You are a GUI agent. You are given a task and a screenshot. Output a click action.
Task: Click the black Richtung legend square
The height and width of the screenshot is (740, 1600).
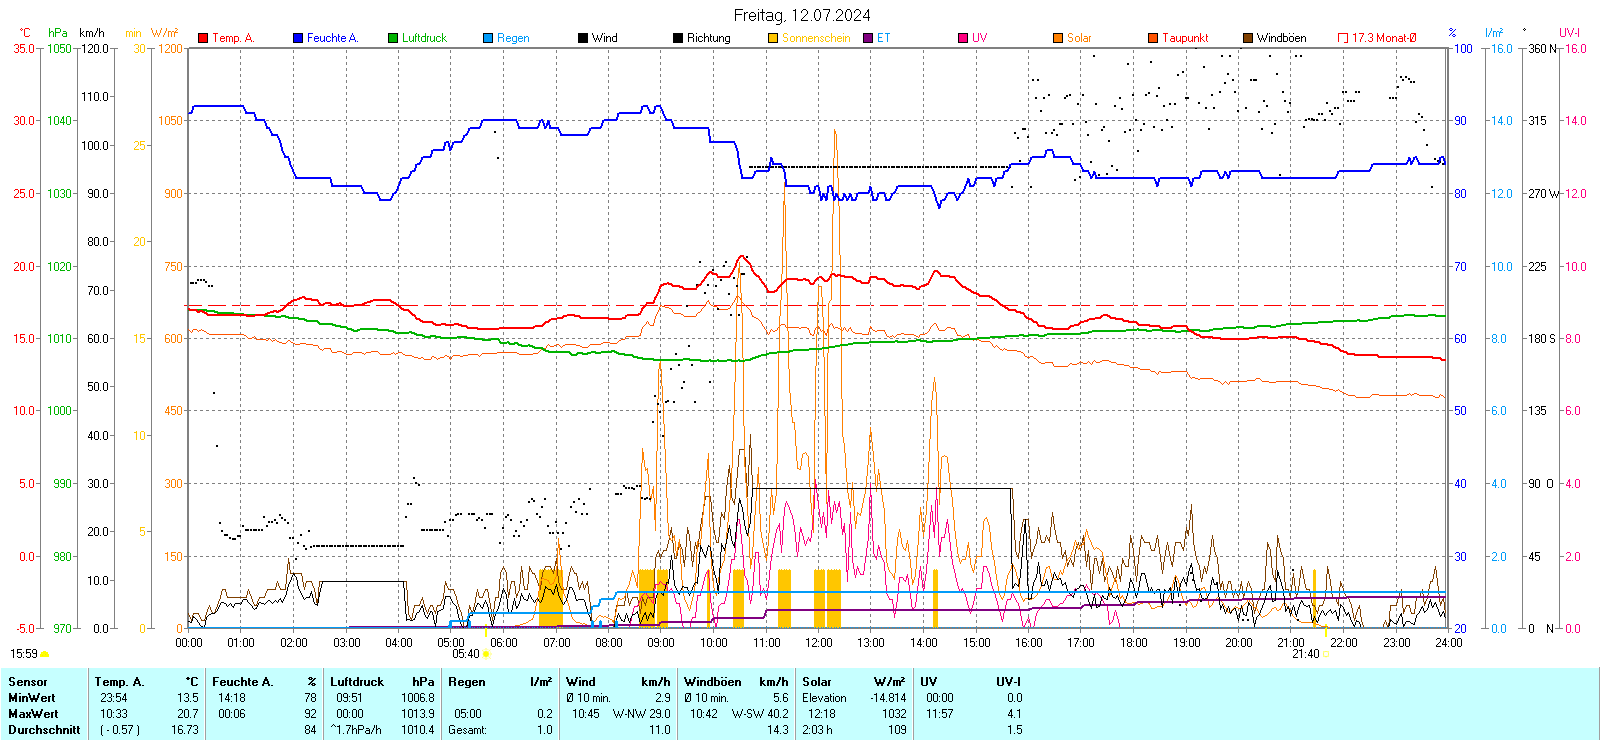(678, 38)
